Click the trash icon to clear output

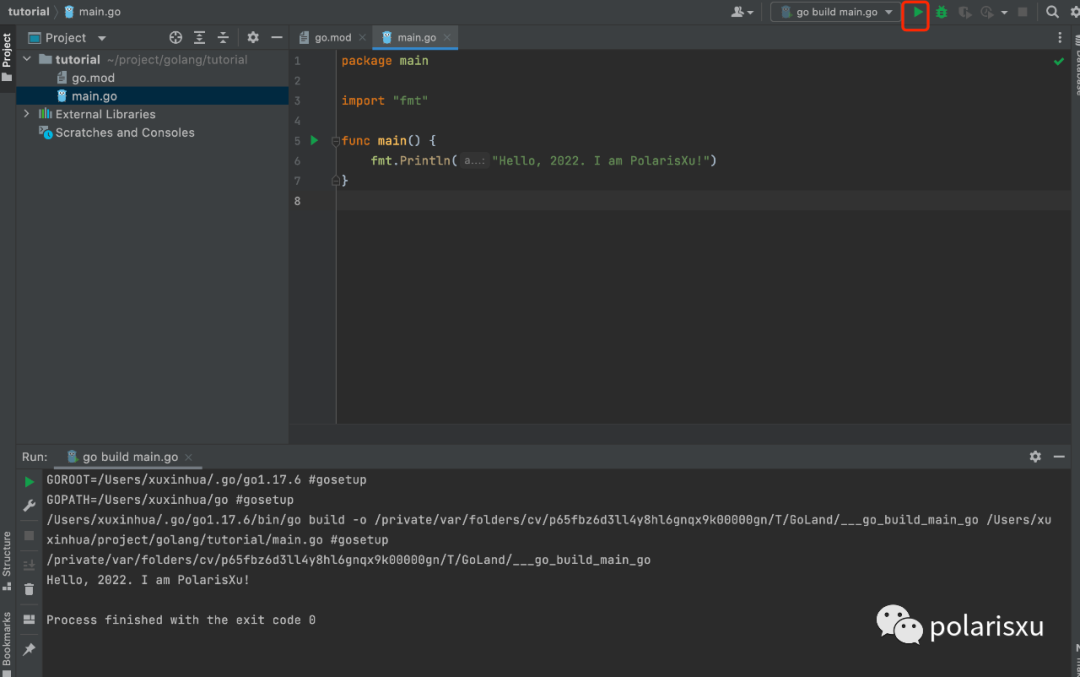coord(29,589)
